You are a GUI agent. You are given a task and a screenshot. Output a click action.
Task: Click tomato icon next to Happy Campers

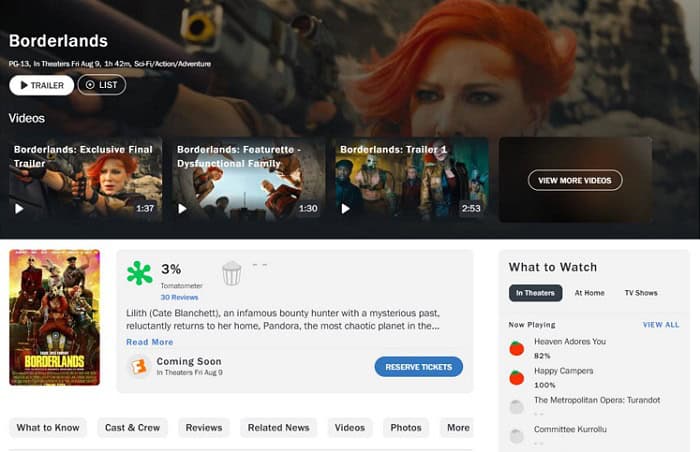tap(517, 377)
